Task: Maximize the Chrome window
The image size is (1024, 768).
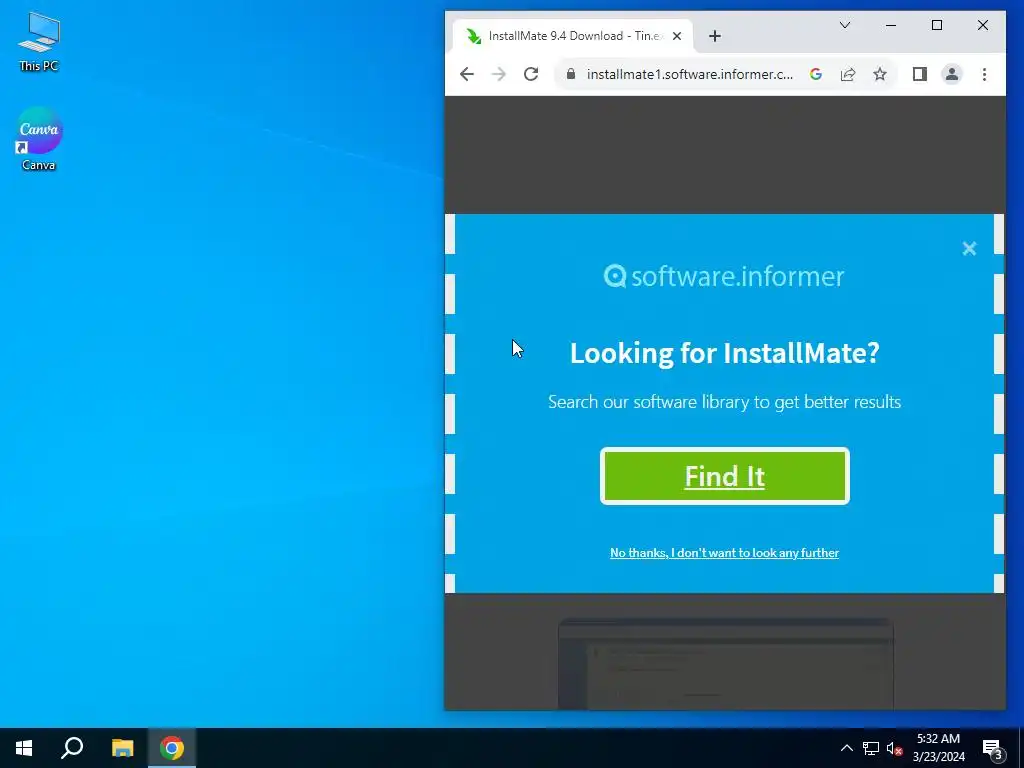Action: [936, 25]
